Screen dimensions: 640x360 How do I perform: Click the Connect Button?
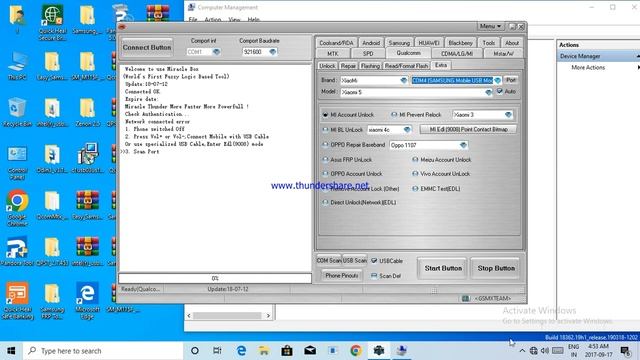[147, 48]
